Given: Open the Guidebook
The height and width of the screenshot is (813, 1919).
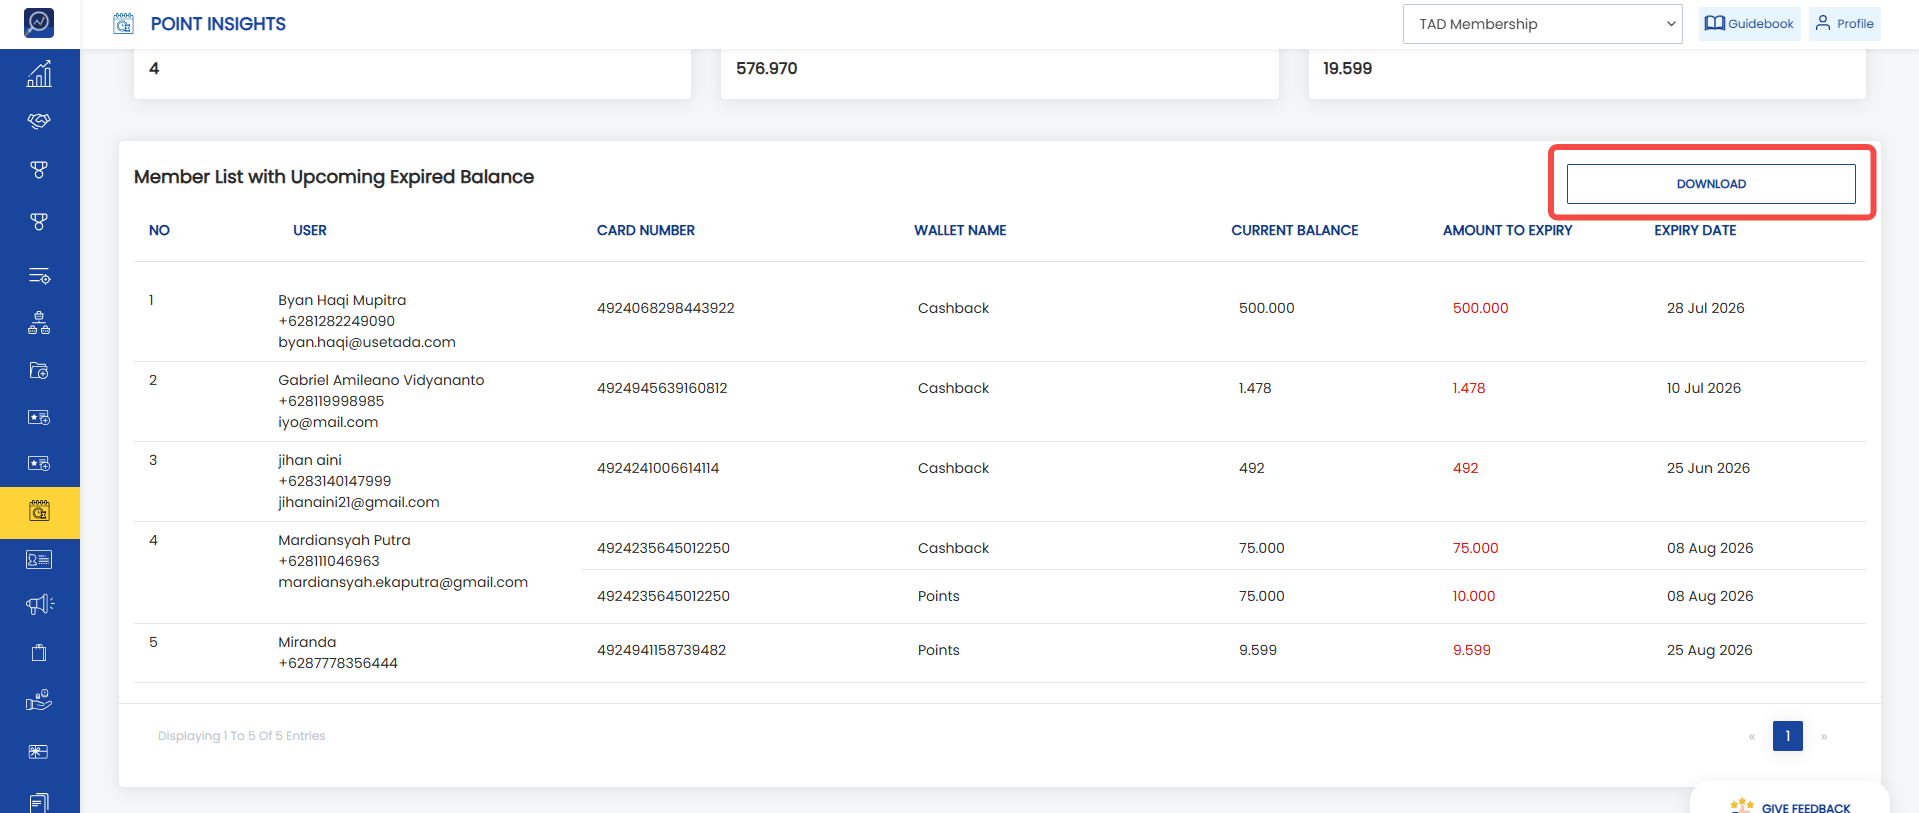Looking at the screenshot, I should click(1750, 24).
